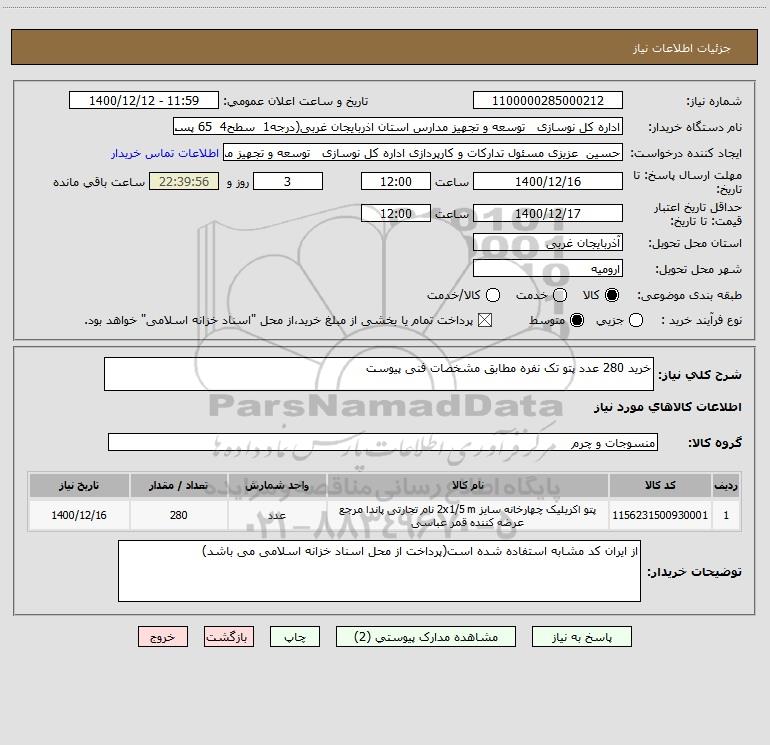Screen dimensions: 770x745
Task: Toggle the Islamic treasury payment checkbox
Action: (x=485, y=320)
